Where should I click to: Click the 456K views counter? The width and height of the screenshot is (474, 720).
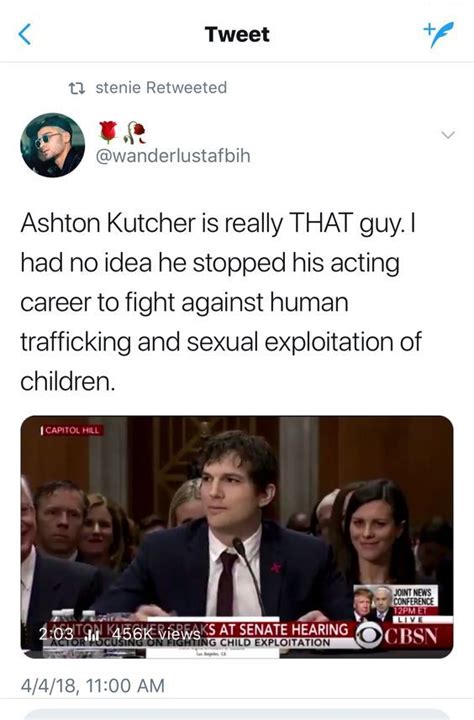pos(156,634)
